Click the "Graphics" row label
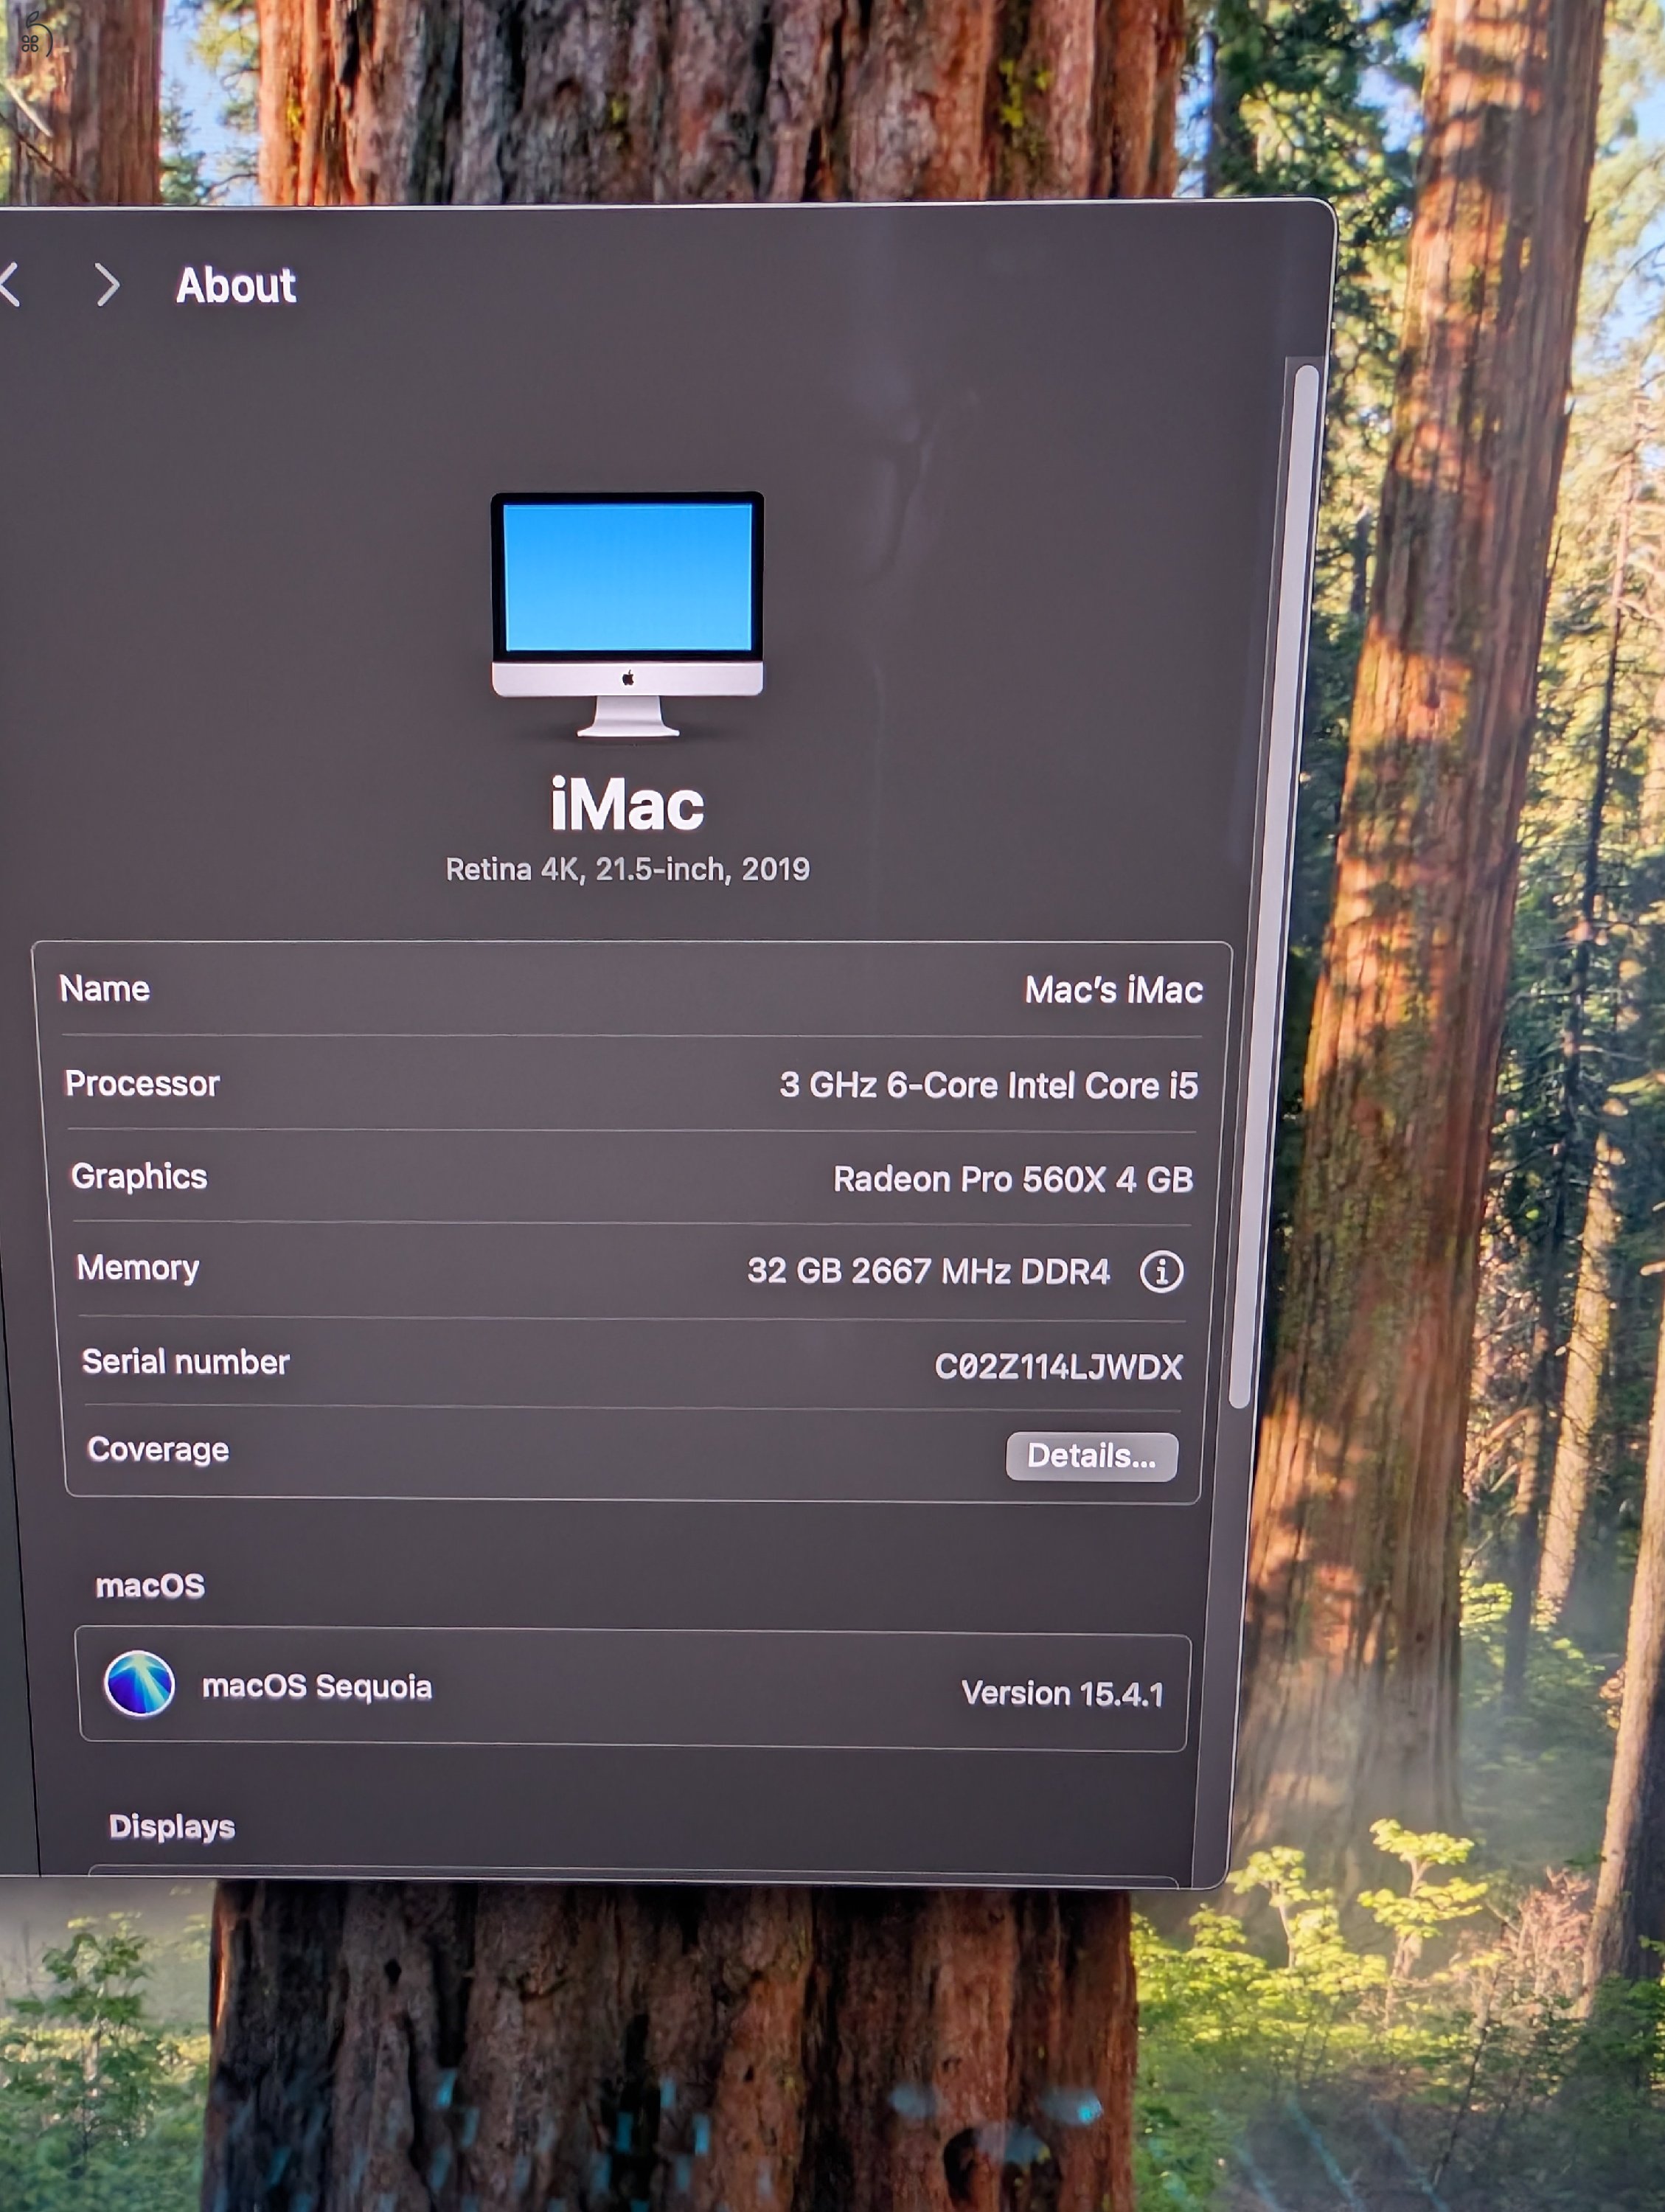1665x2212 pixels. point(139,1177)
